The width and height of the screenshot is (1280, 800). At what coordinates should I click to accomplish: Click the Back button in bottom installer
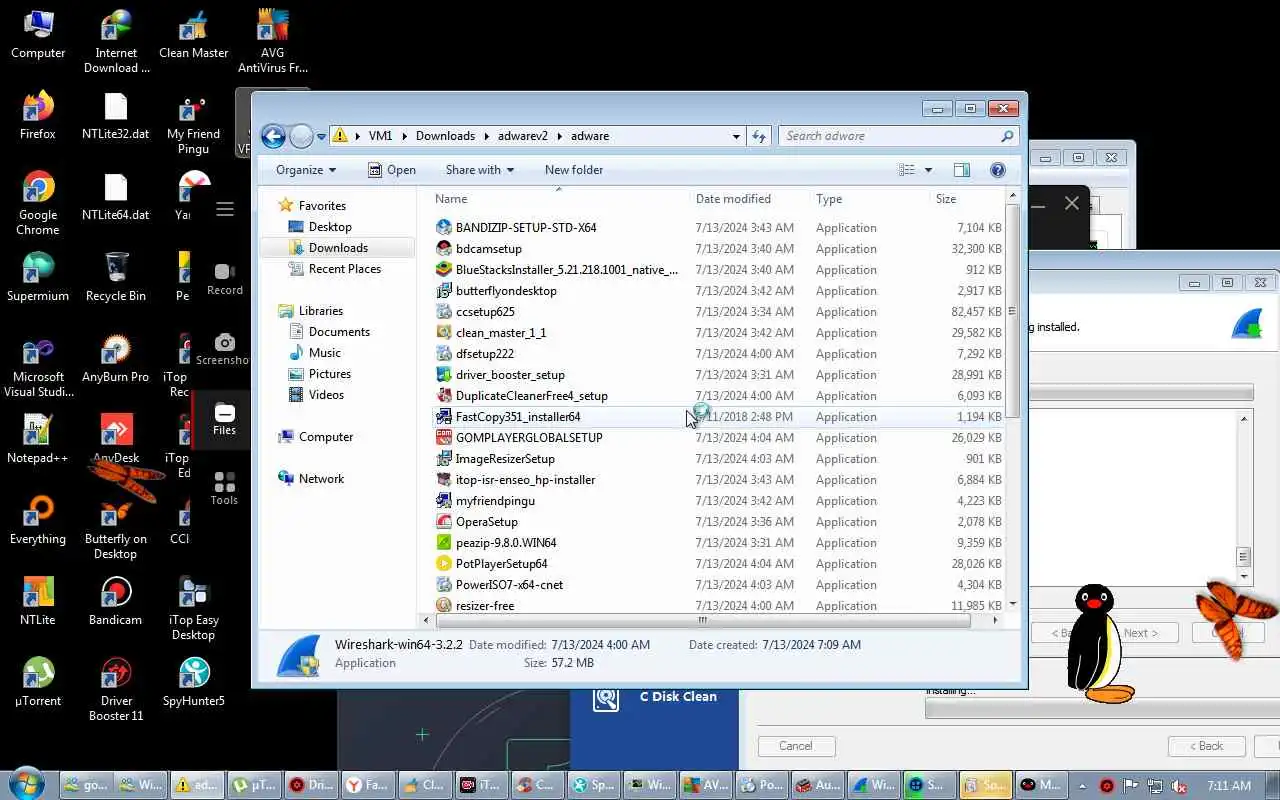coord(1206,746)
